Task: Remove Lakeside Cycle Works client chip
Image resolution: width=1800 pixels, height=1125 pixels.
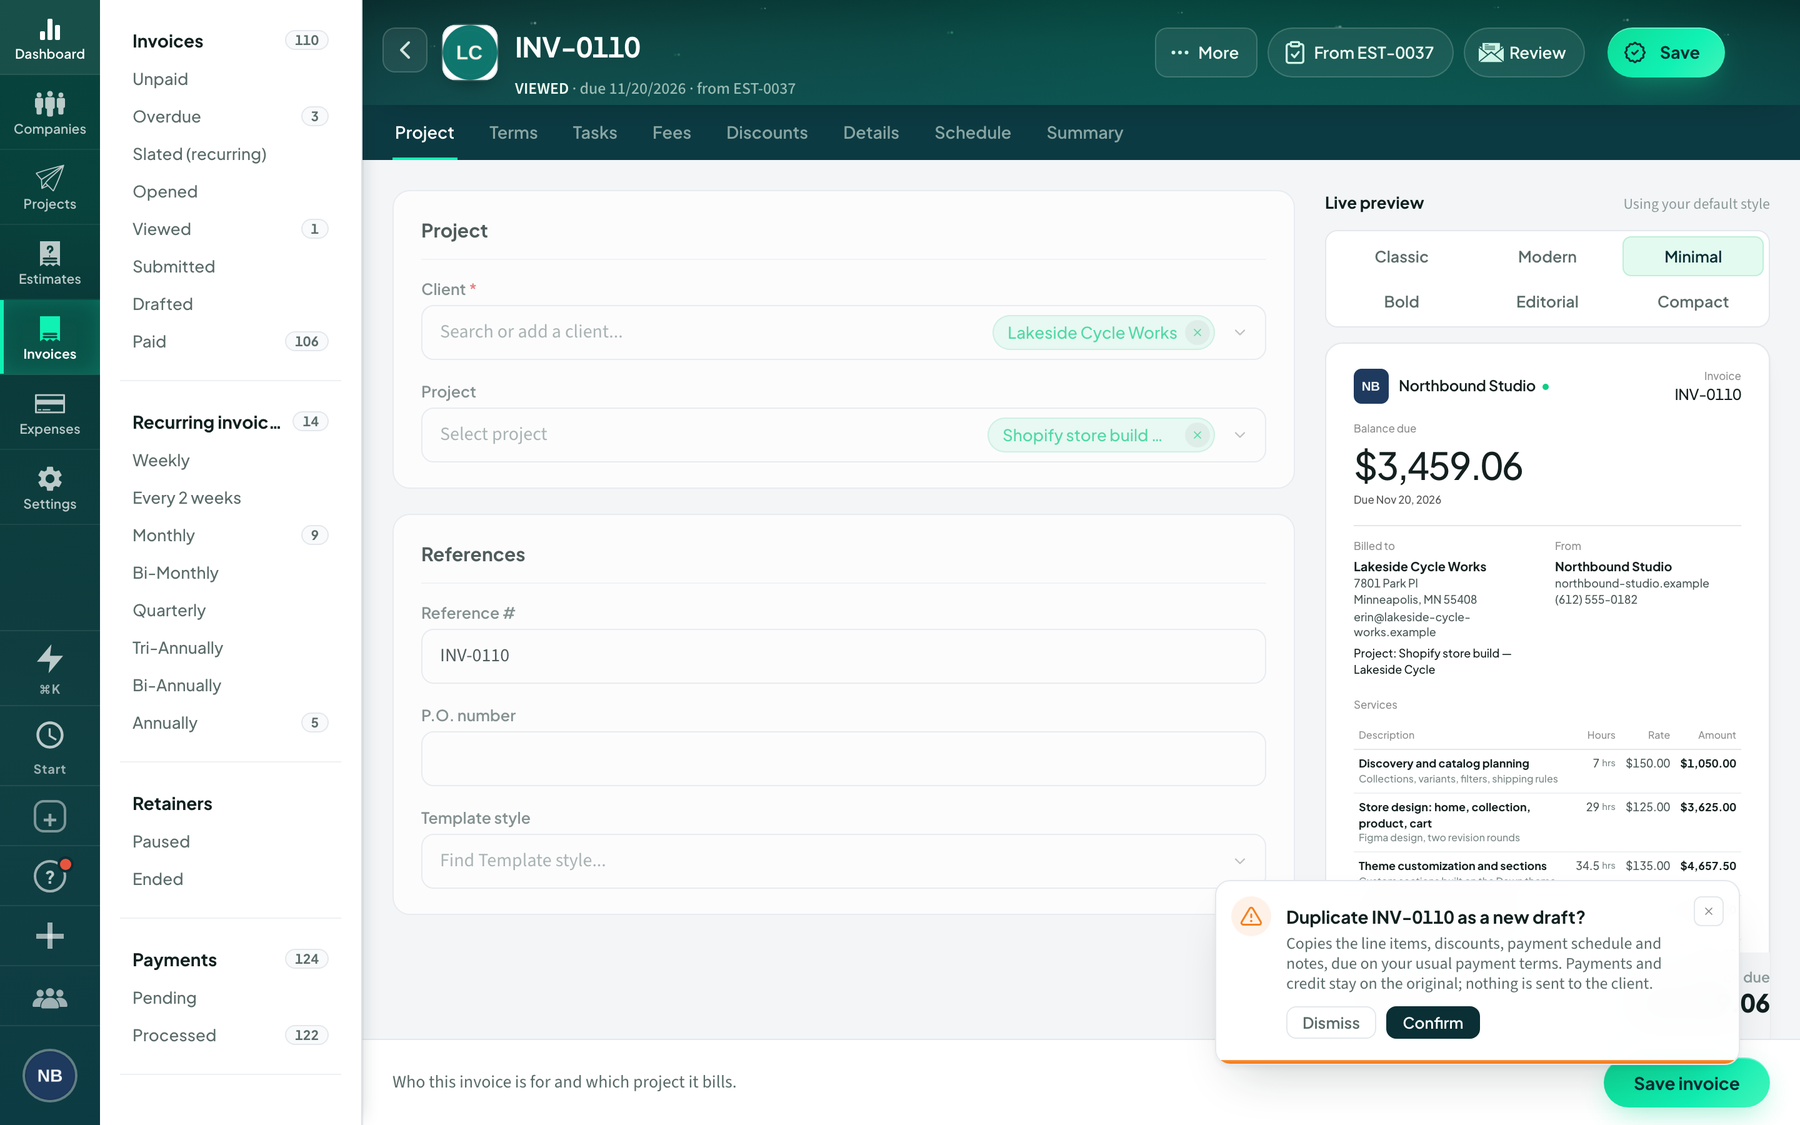Action: (x=1197, y=333)
